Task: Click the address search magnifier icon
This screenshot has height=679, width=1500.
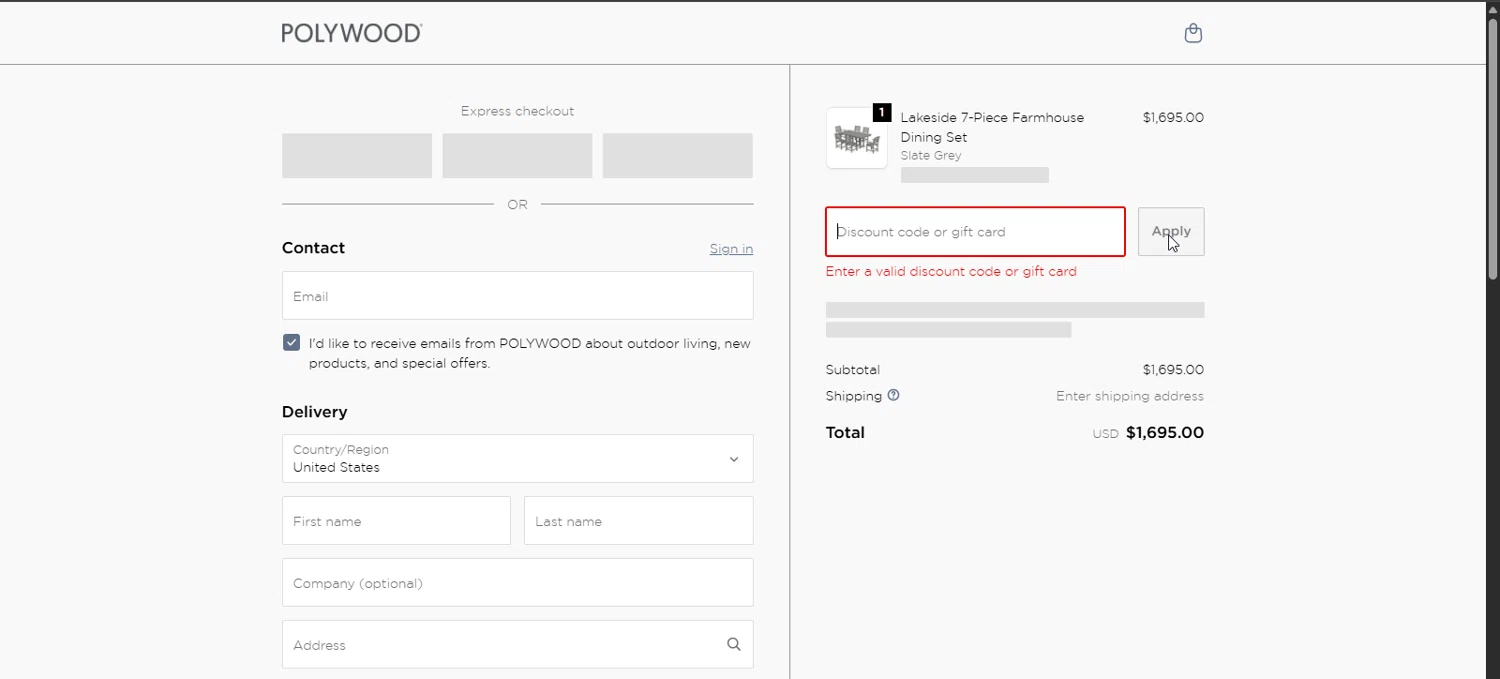Action: (734, 644)
